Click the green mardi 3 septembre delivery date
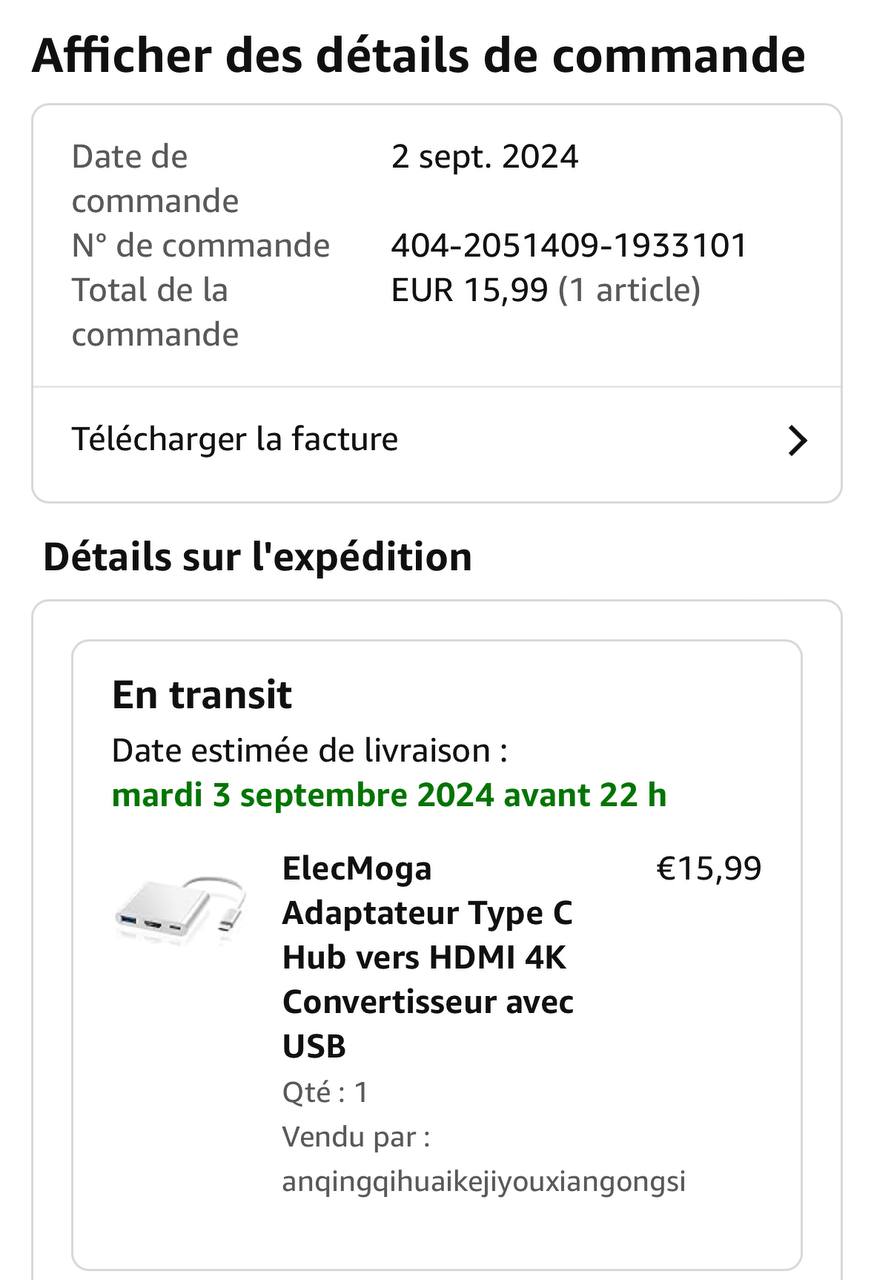 [389, 795]
